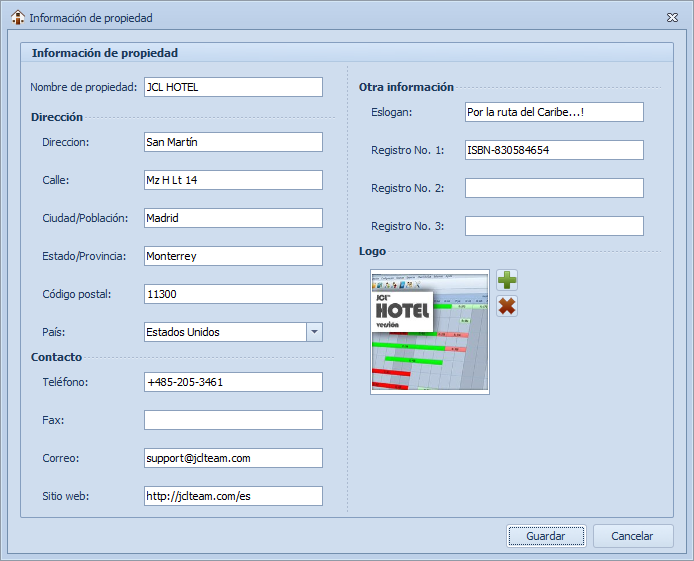Image resolution: width=694 pixels, height=561 pixels.
Task: Click the Nombre de propiedad field
Action: pos(233,87)
